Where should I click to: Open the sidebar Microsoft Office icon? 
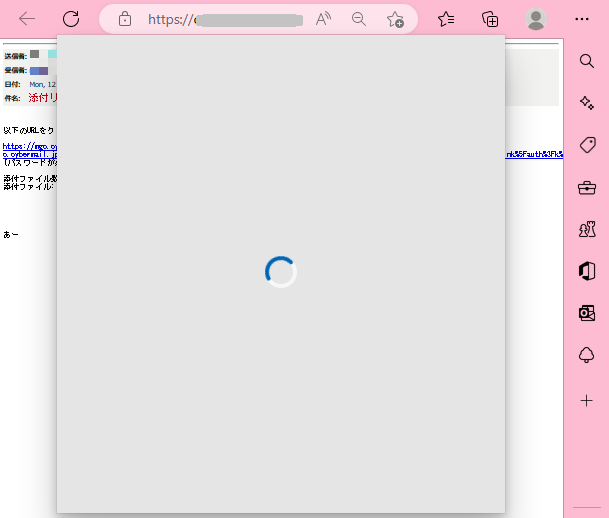coord(587,271)
